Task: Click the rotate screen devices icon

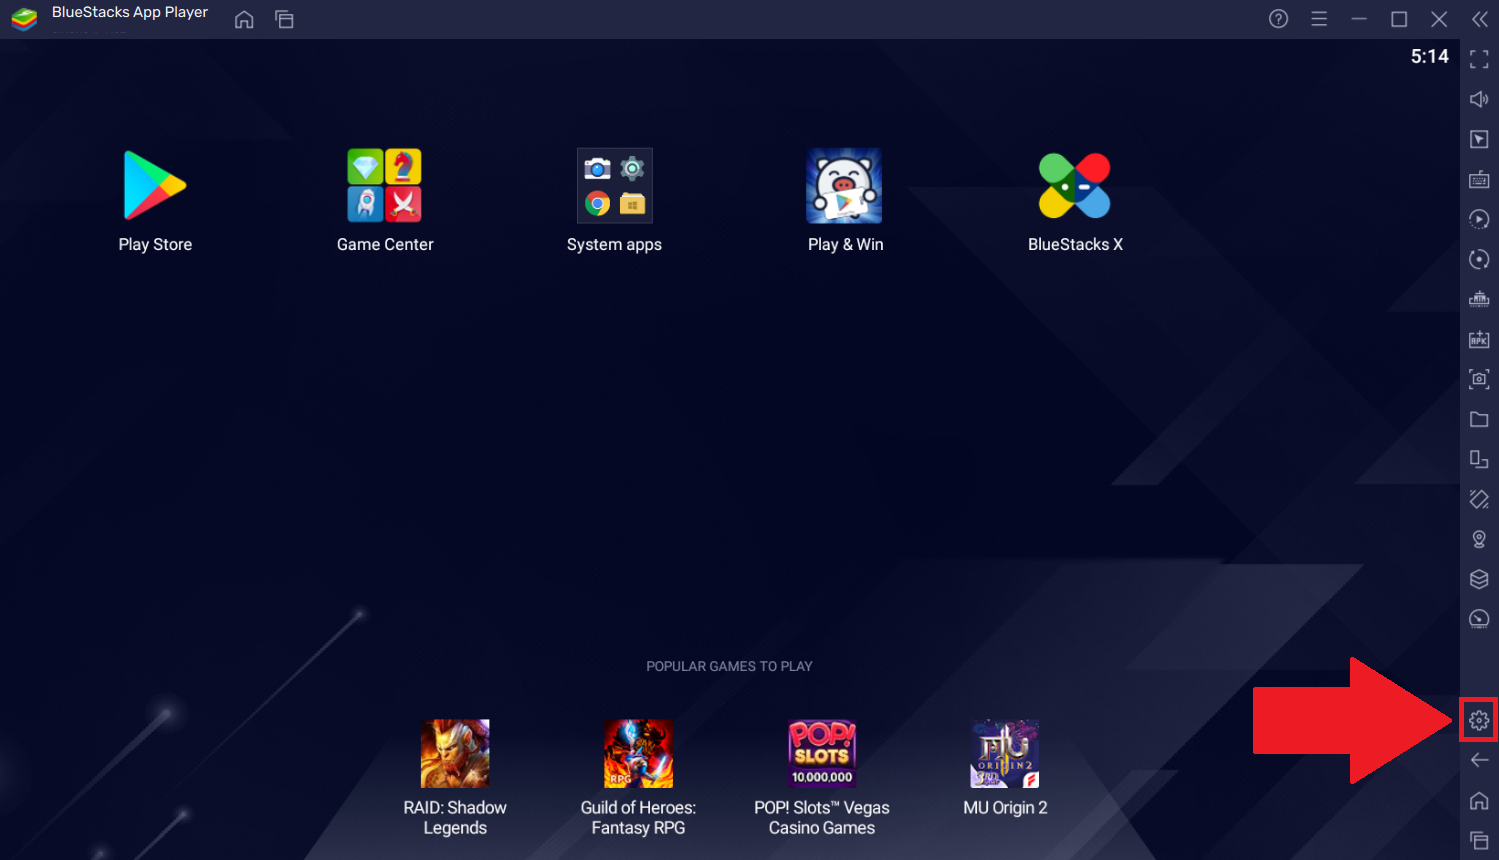Action: point(1479,459)
